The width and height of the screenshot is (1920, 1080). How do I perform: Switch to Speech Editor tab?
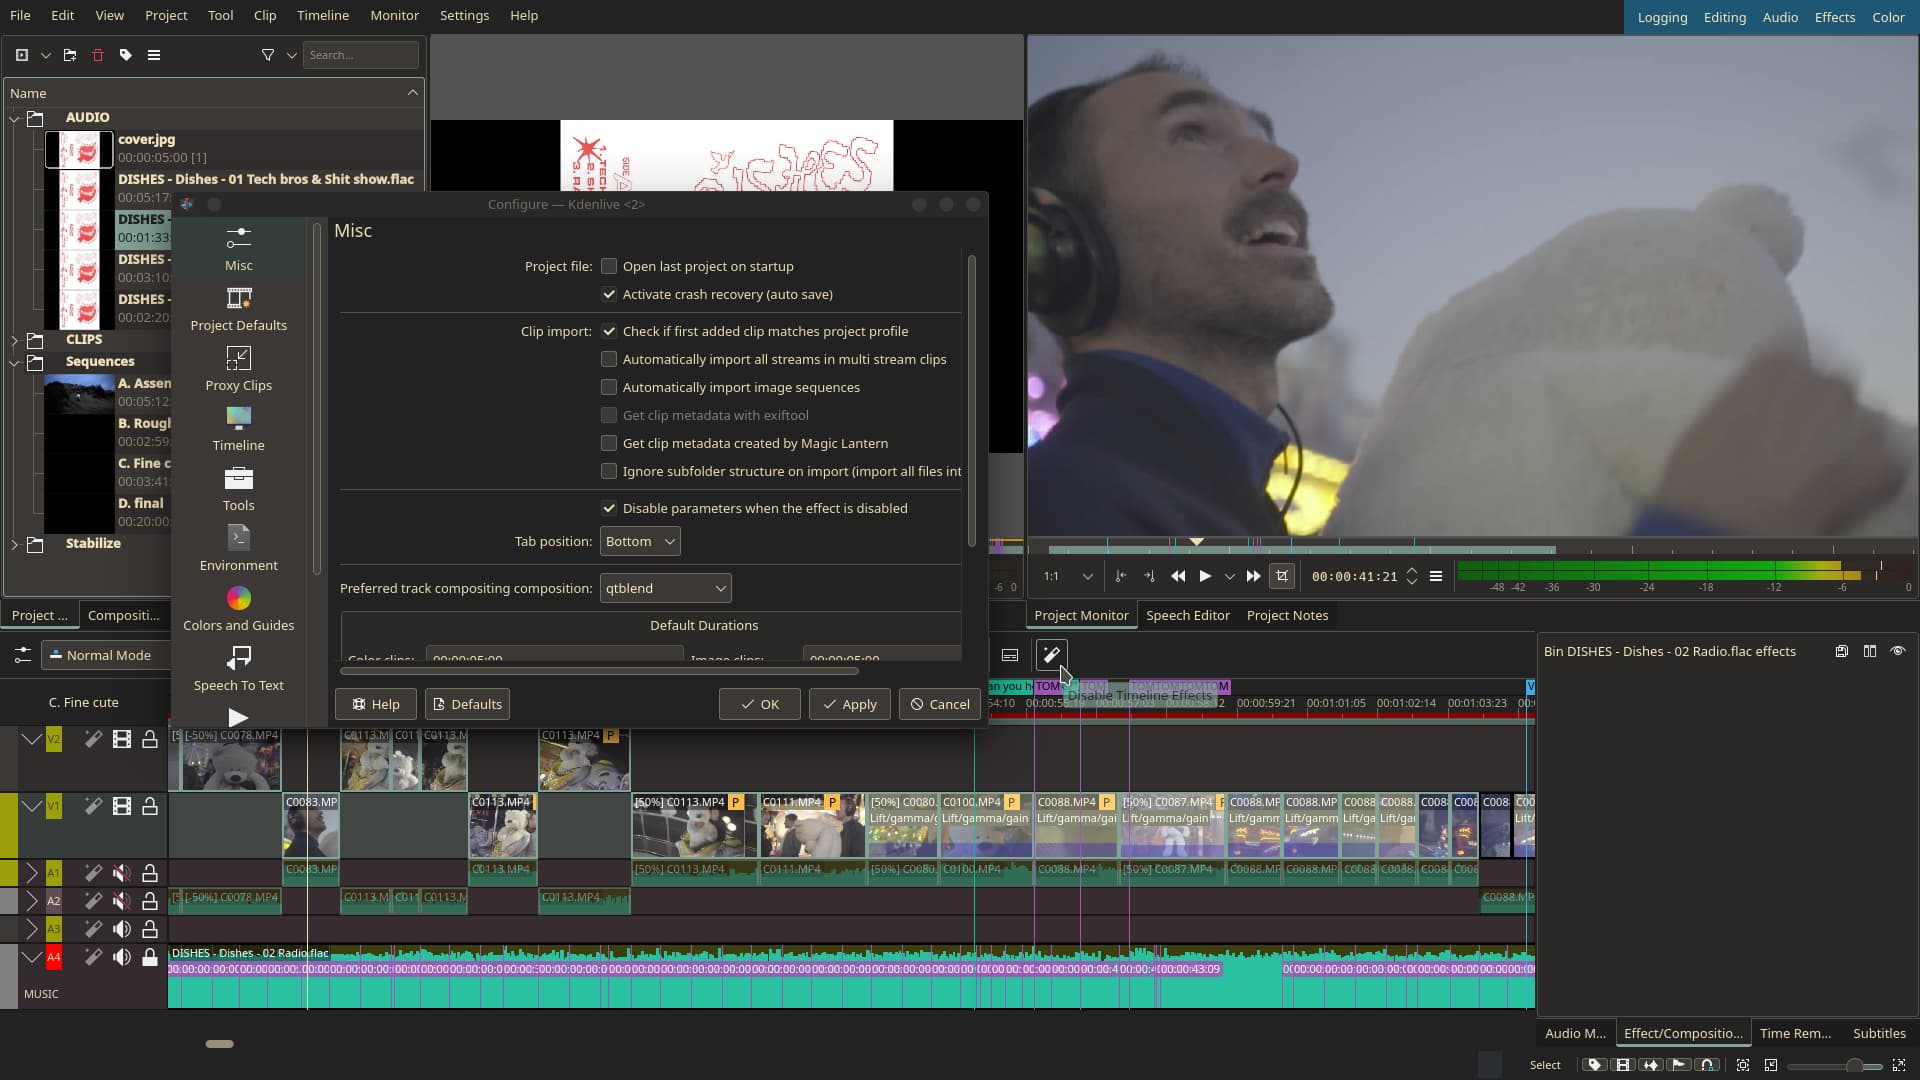1187,615
